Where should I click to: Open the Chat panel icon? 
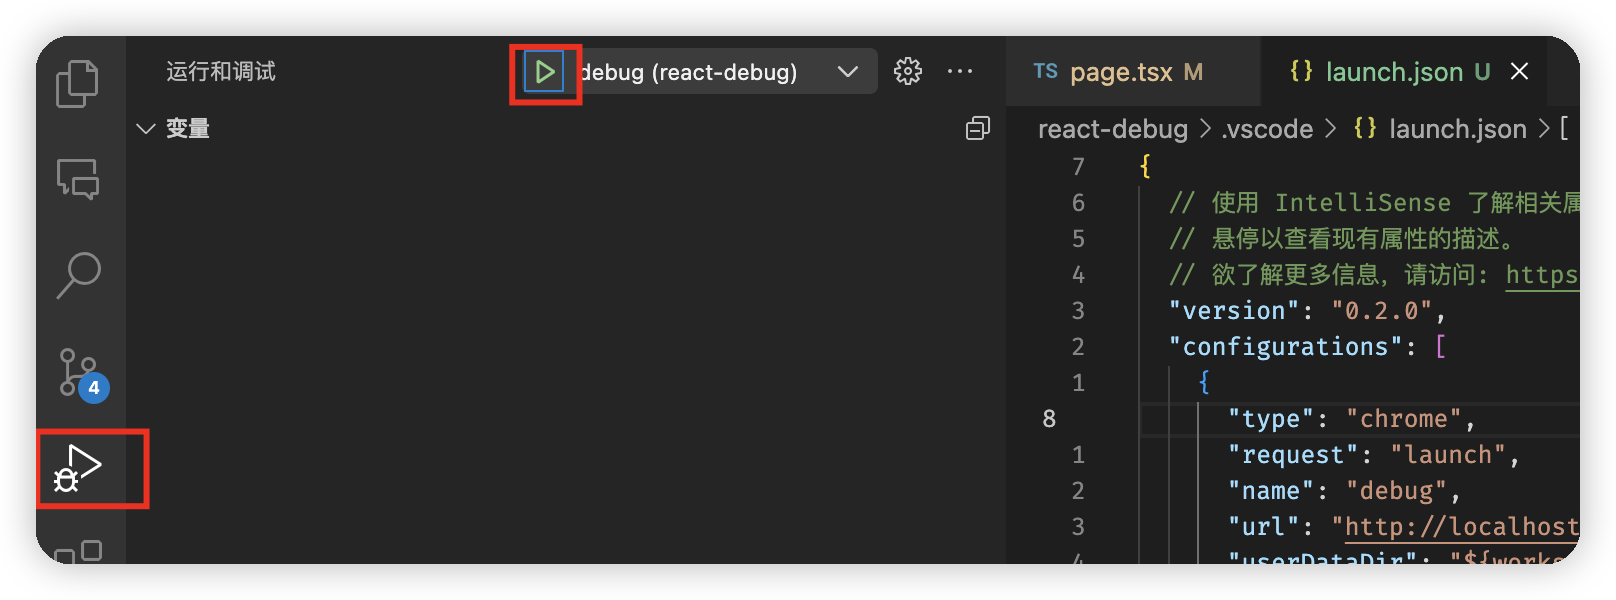point(78,180)
